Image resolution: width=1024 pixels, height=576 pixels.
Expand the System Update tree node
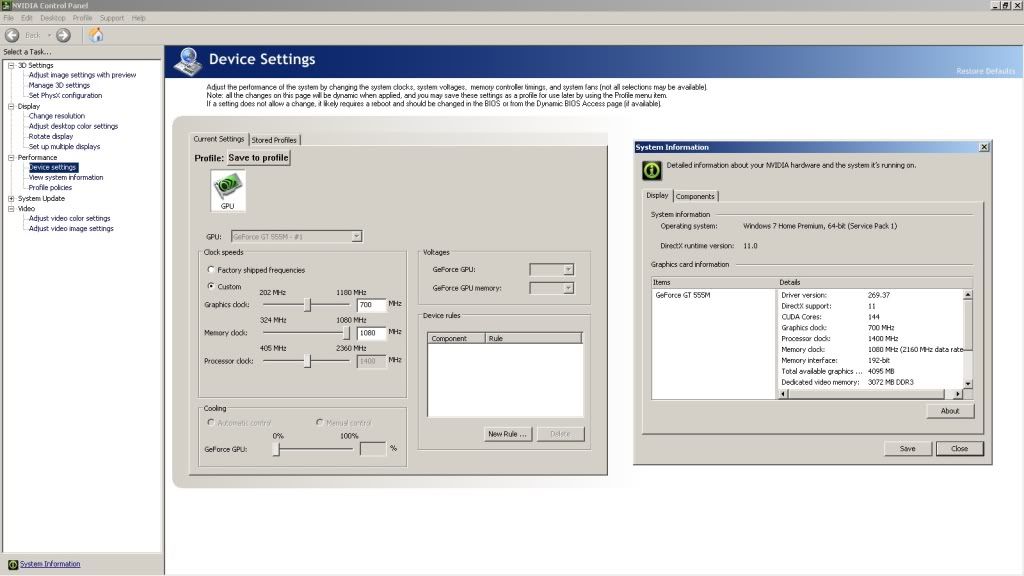[x=11, y=199]
